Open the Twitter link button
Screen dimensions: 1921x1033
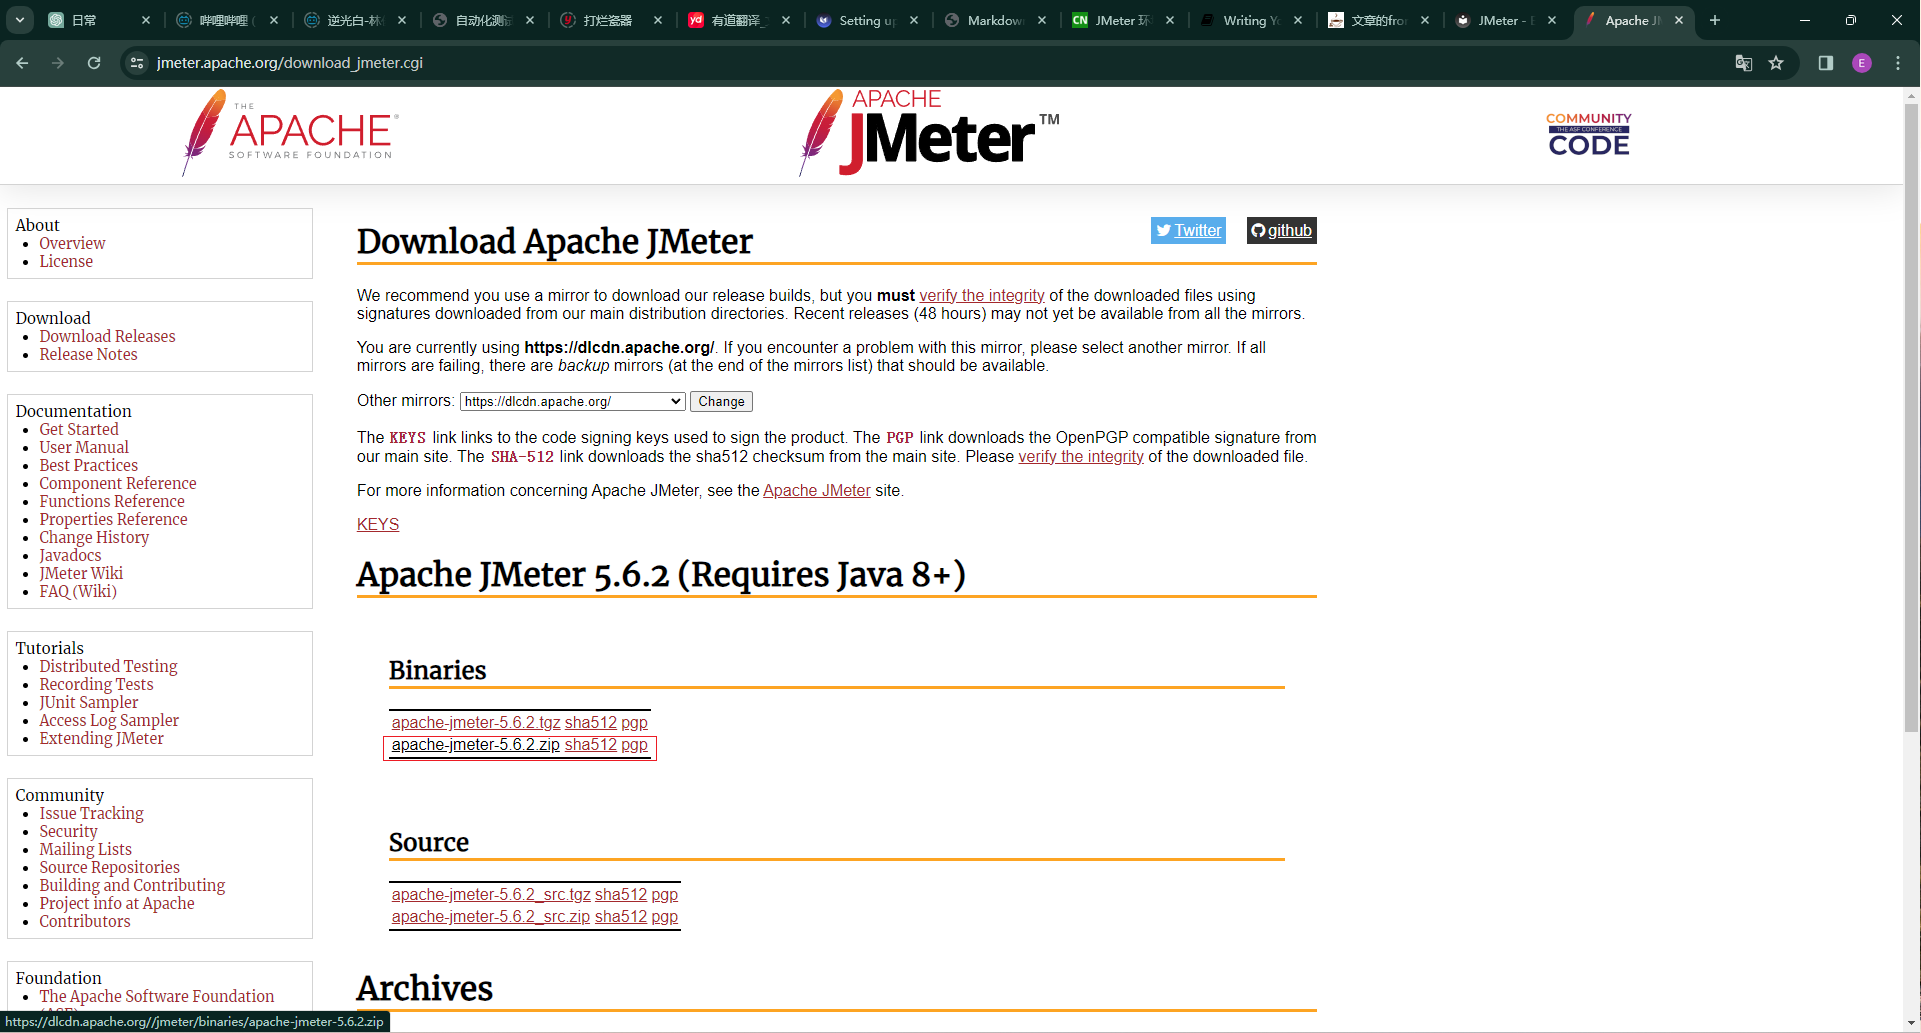point(1188,230)
